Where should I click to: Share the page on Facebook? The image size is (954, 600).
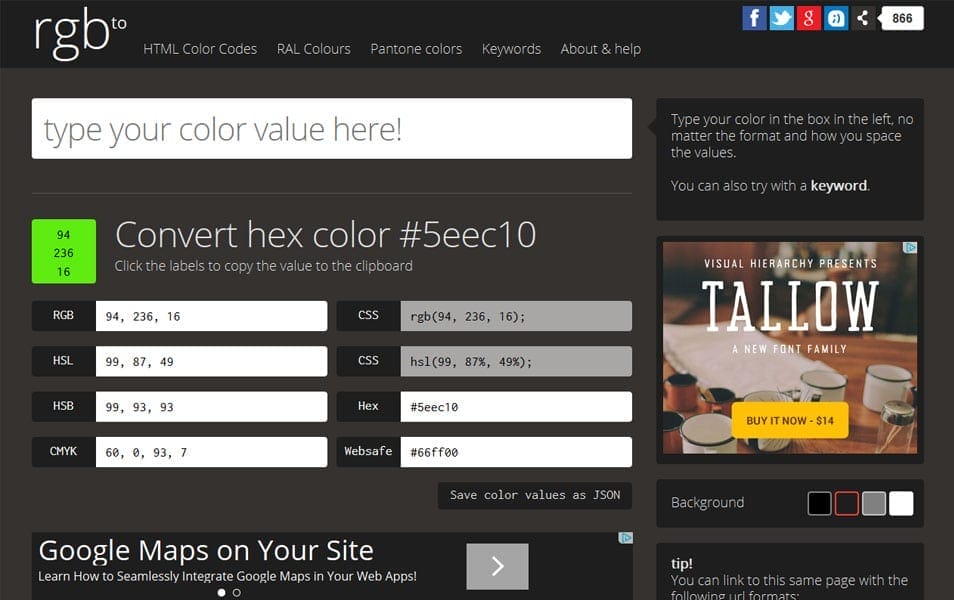click(x=755, y=16)
